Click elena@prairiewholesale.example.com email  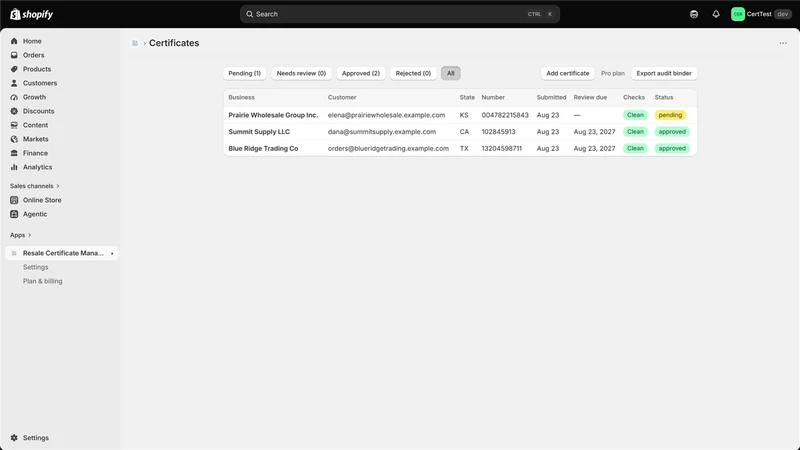click(386, 115)
